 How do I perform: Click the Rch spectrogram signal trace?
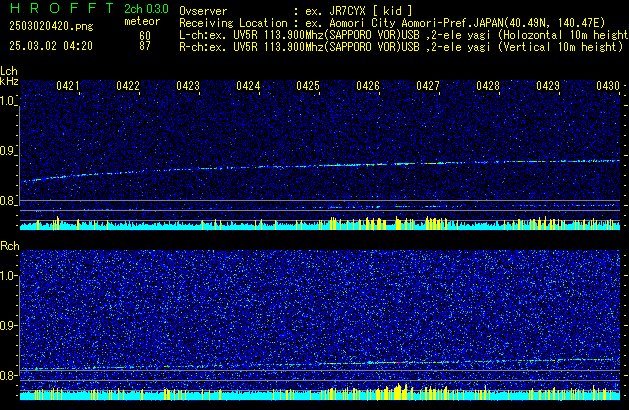(320, 363)
